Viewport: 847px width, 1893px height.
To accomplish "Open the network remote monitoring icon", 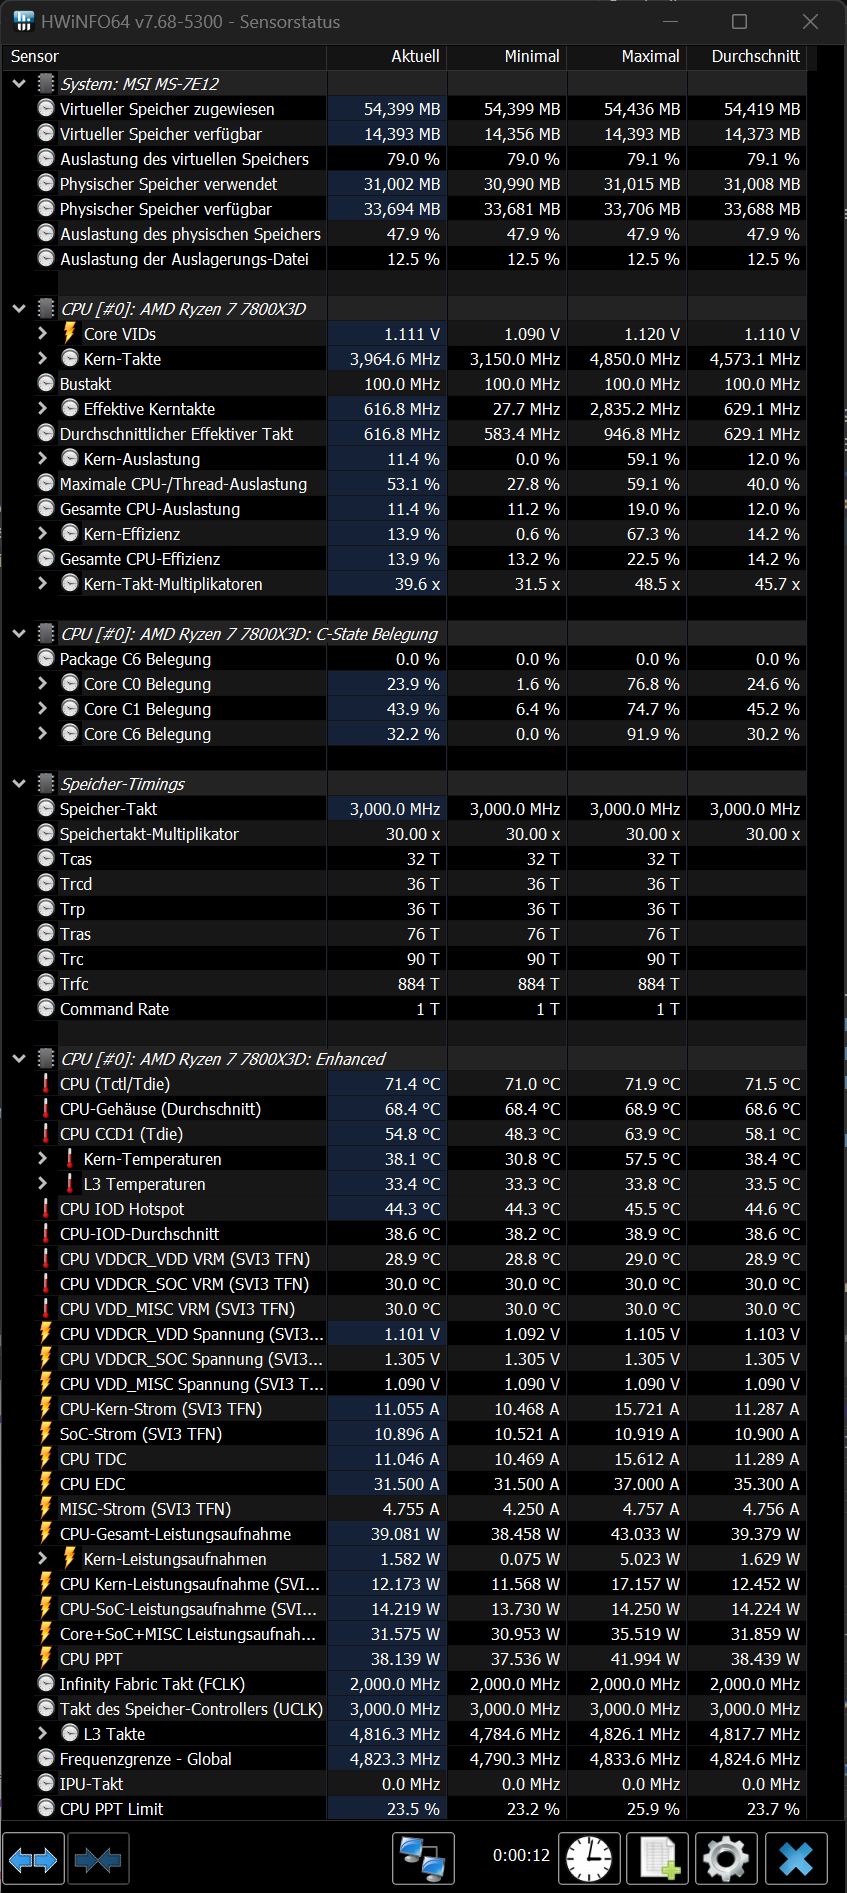I will point(423,1860).
